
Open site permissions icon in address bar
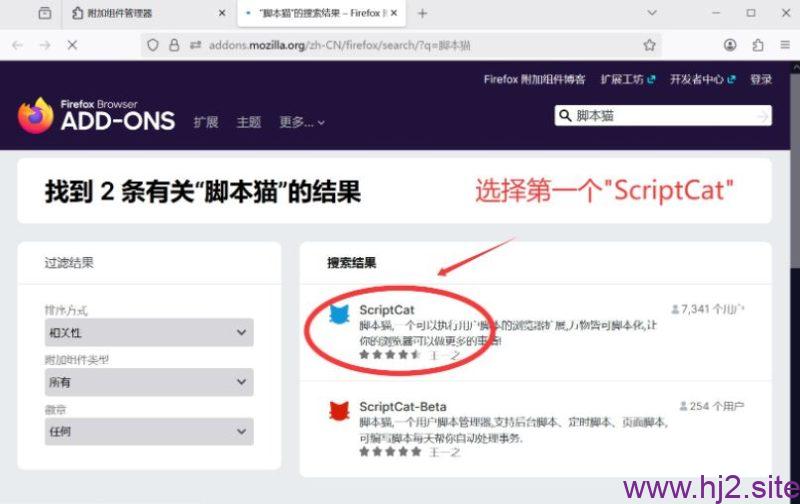pos(195,45)
